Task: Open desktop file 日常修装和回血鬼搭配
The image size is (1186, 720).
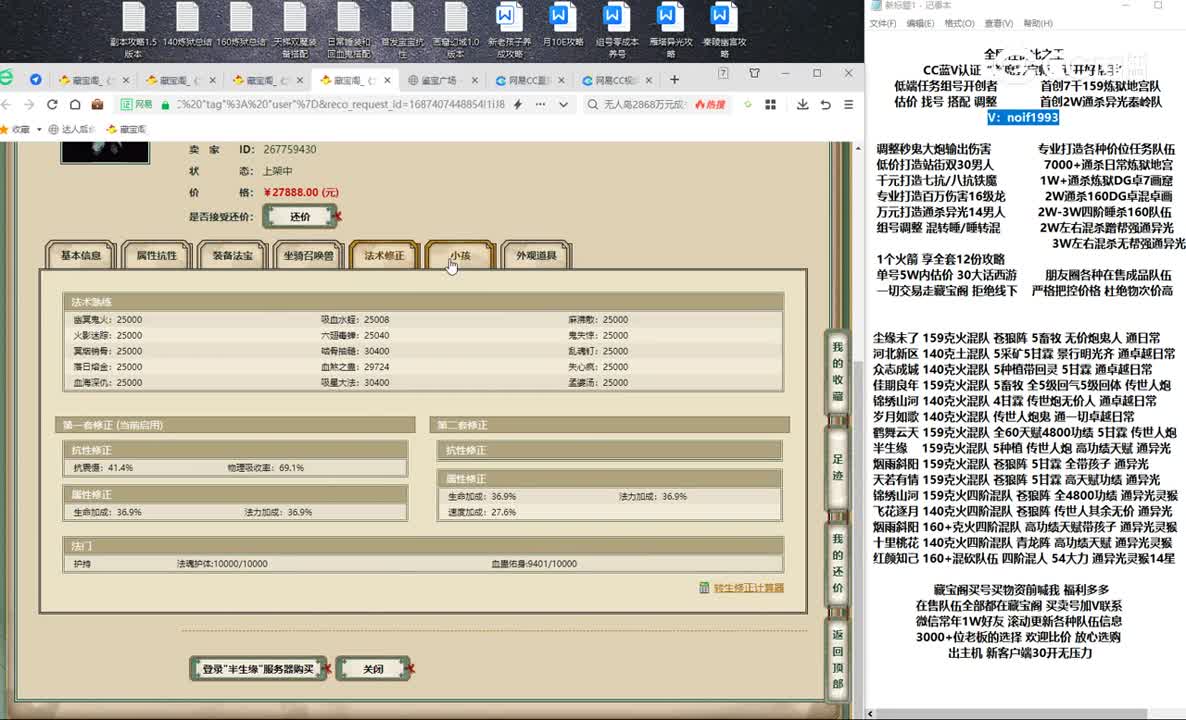Action: click(x=348, y=29)
